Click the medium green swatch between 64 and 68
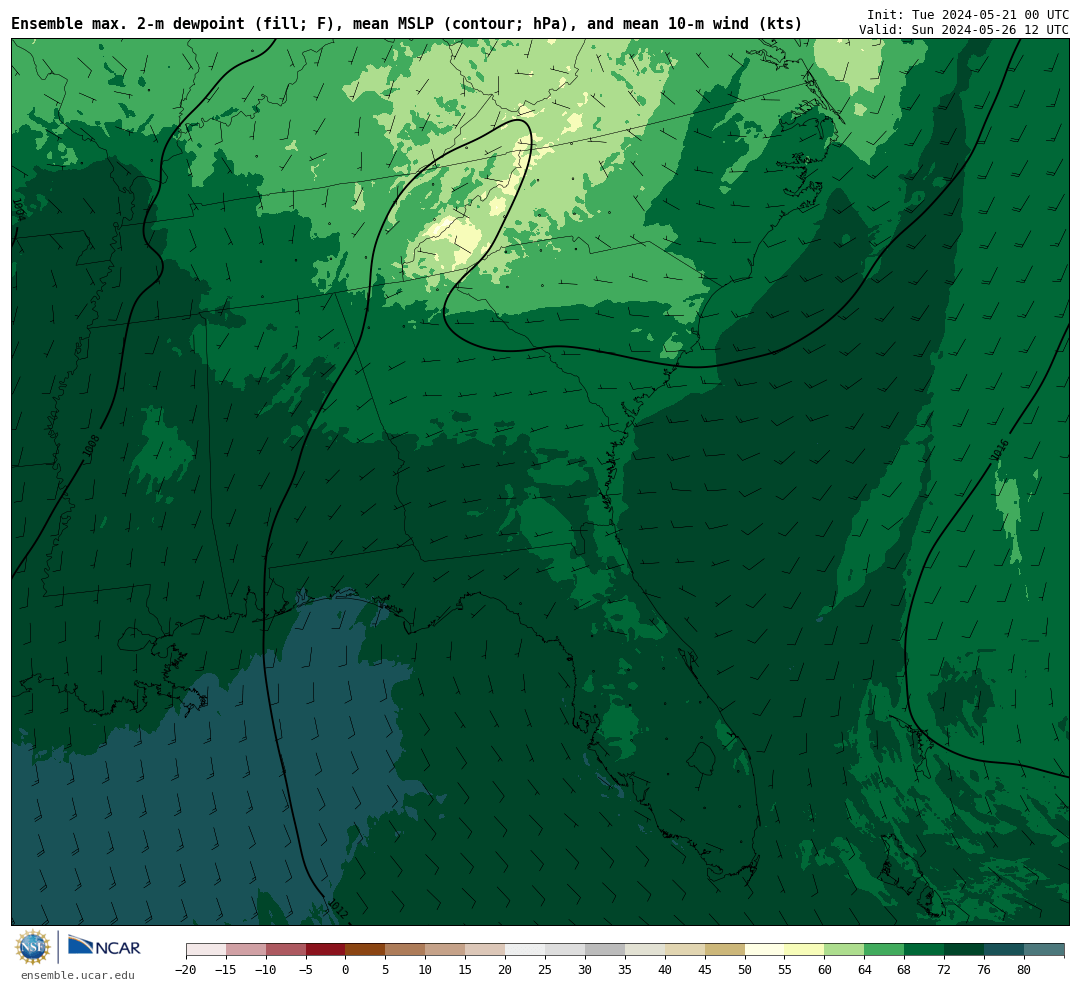Viewport: 1080px width, 988px height. [885, 950]
